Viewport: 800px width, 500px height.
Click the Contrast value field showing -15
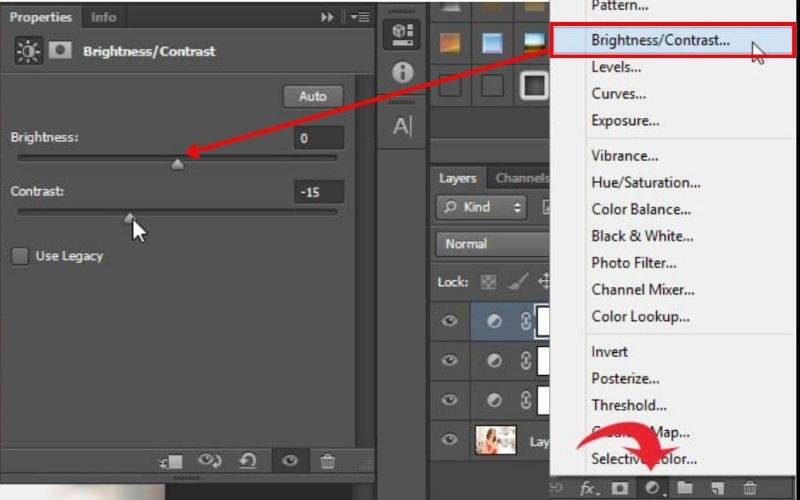pos(319,192)
